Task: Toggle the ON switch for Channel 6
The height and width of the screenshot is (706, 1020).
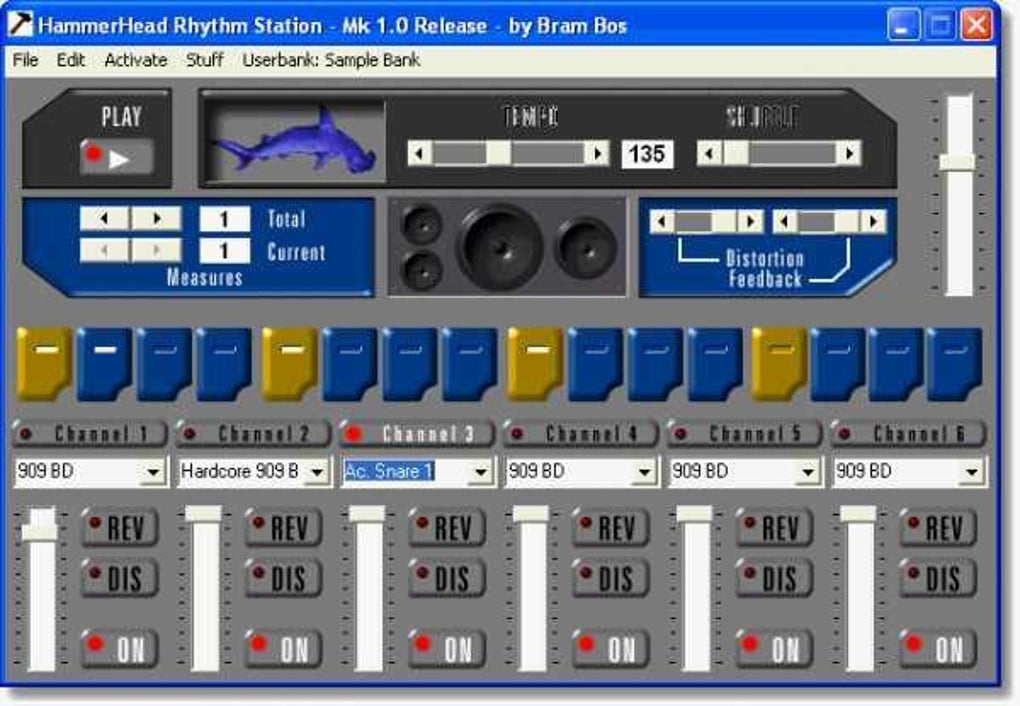Action: coord(937,648)
